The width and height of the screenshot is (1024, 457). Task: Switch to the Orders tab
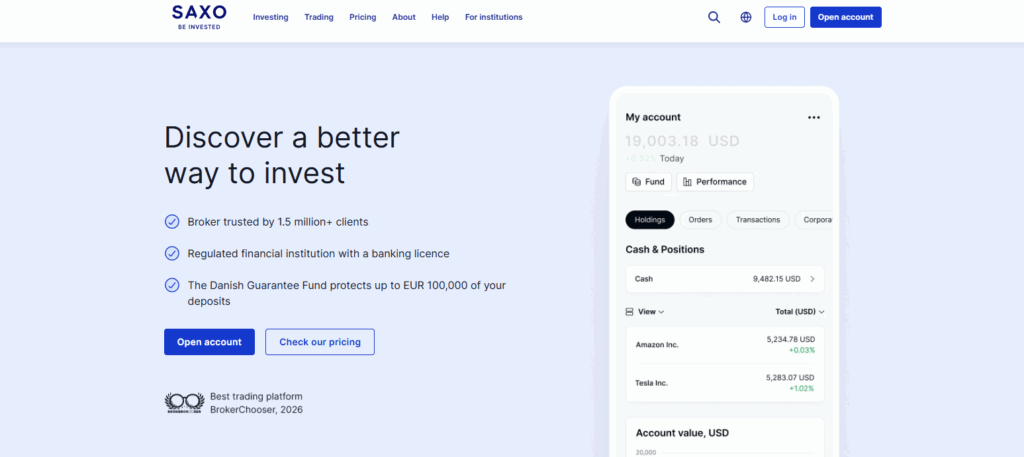click(x=700, y=220)
